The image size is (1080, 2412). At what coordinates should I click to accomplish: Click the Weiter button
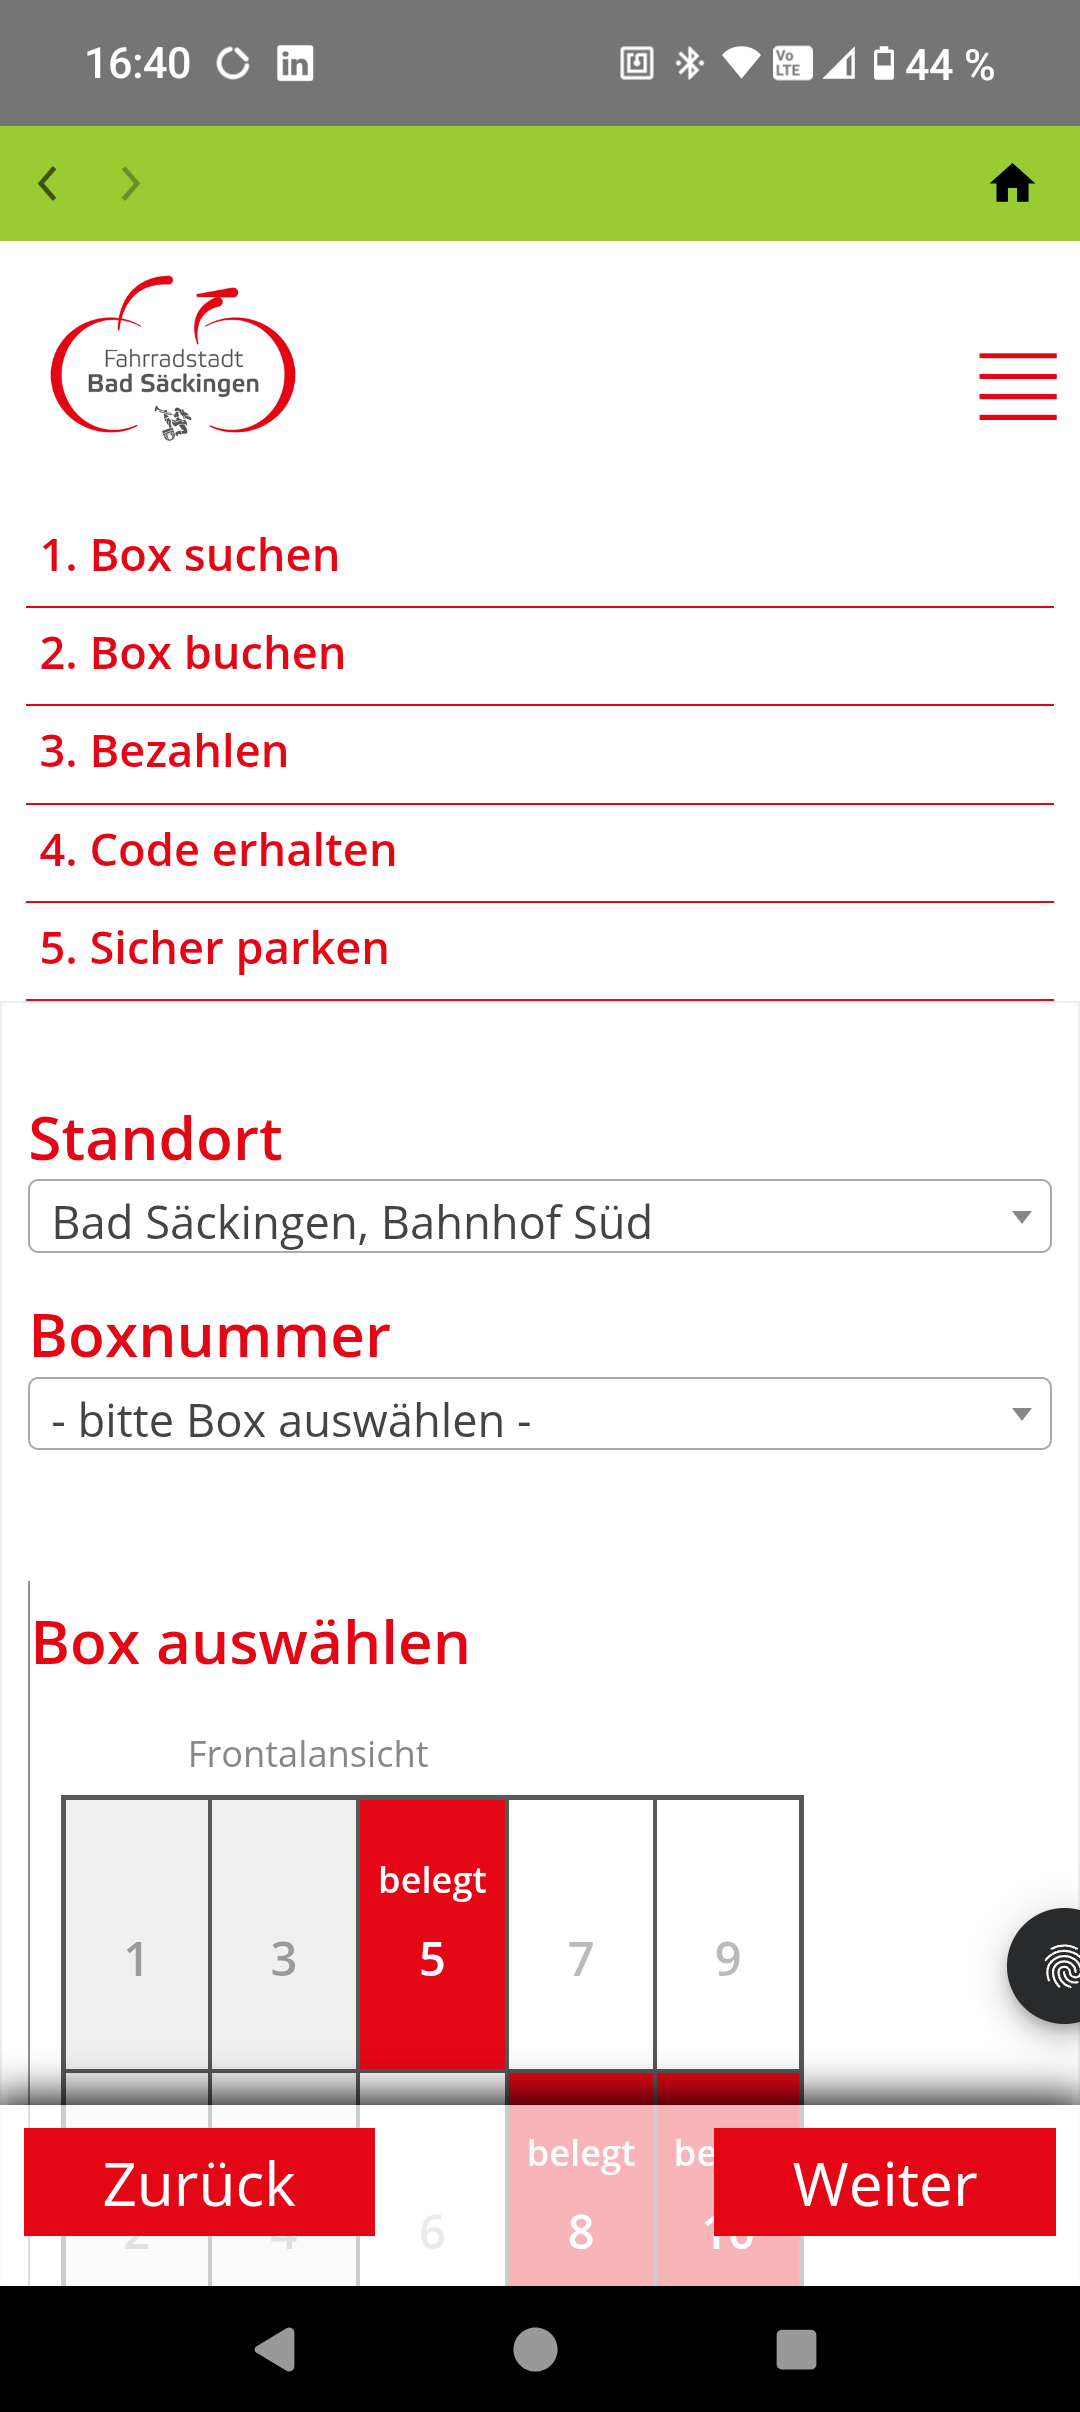point(885,2182)
